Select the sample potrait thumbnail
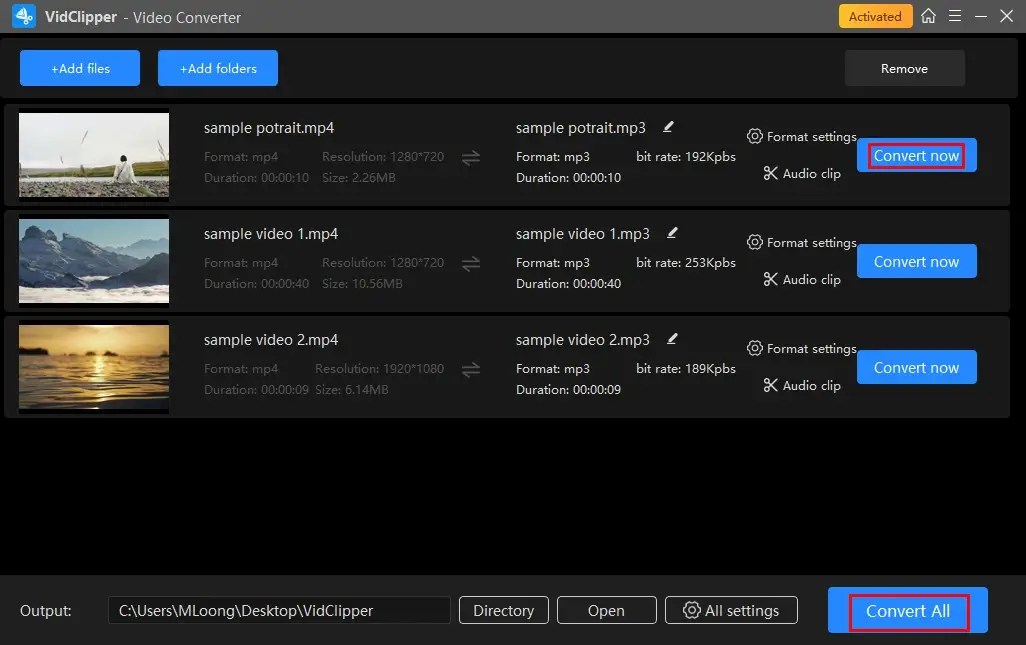 [94, 154]
